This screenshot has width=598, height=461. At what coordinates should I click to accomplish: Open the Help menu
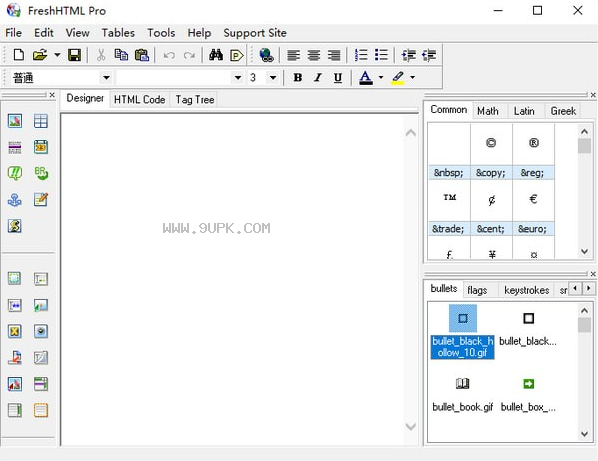click(199, 33)
